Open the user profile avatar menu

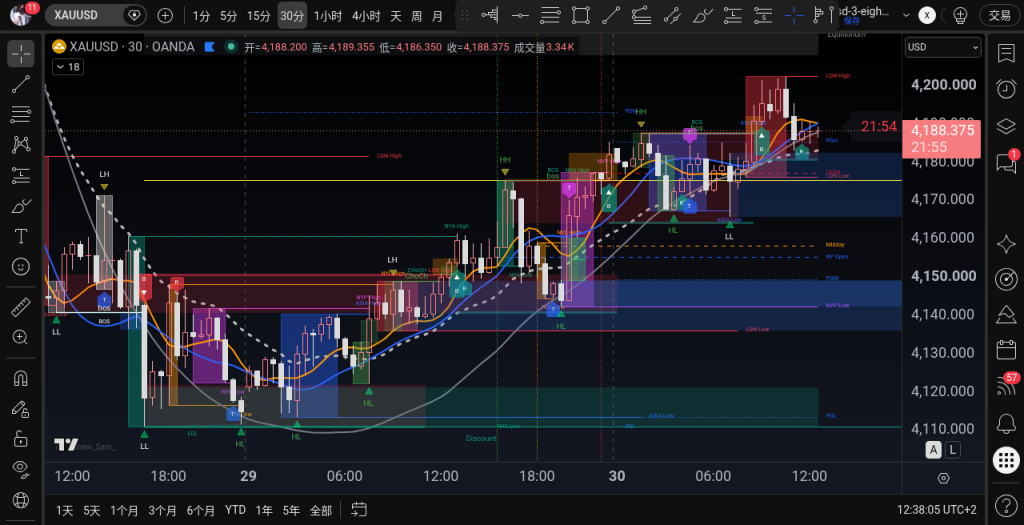click(22, 16)
